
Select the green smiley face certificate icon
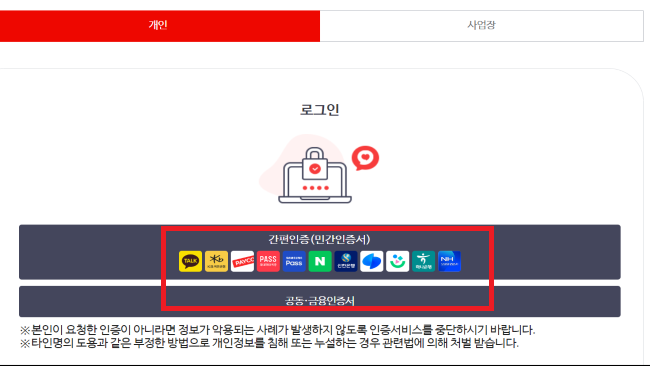(x=397, y=261)
